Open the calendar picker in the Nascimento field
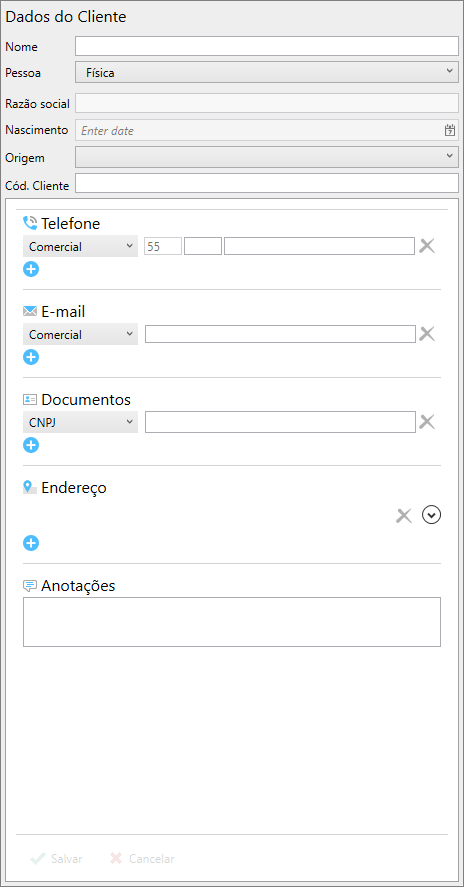 pyautogui.click(x=450, y=130)
